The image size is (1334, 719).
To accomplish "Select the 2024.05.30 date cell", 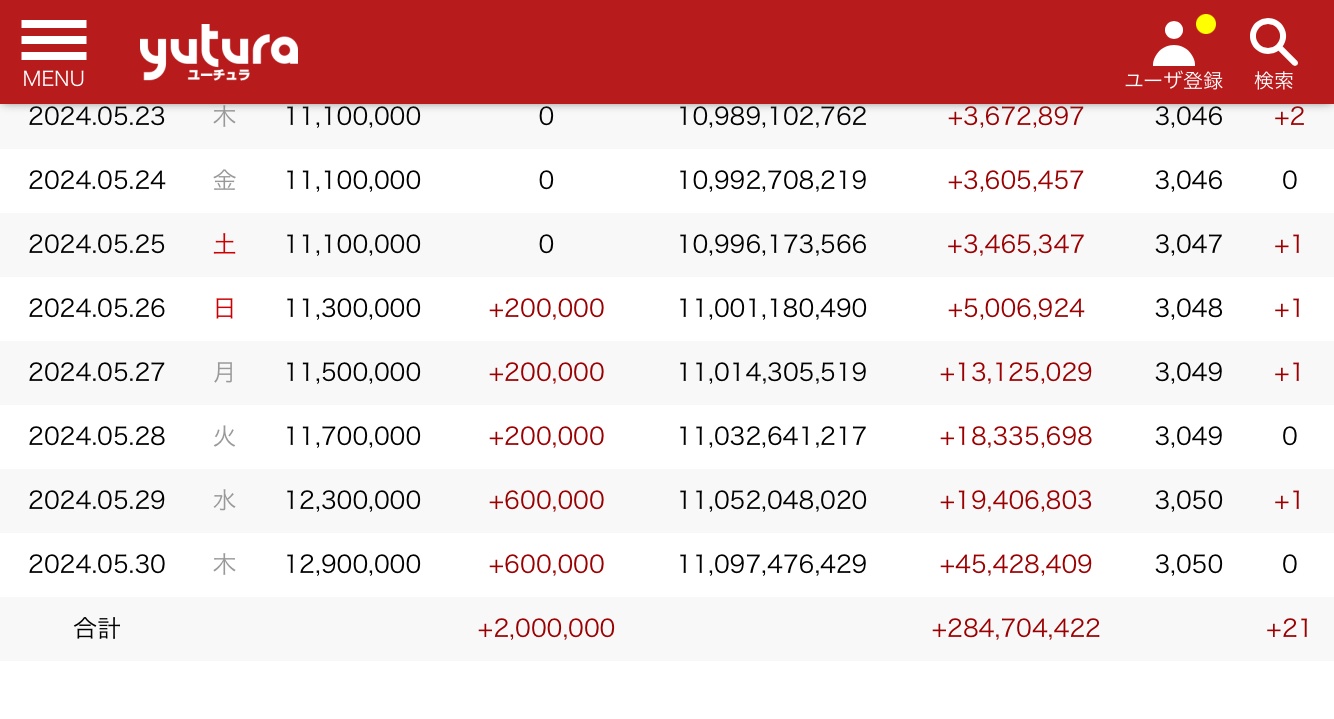I will click(x=97, y=564).
